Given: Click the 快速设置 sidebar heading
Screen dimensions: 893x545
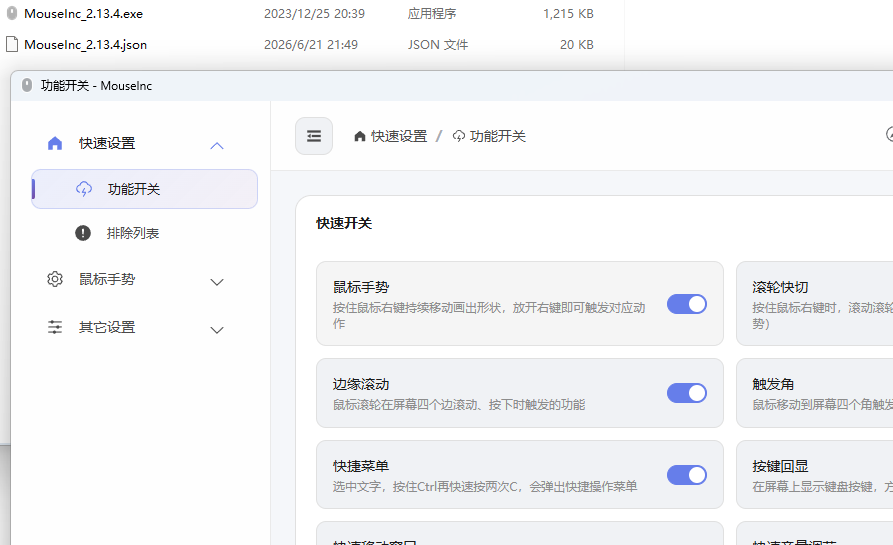Looking at the screenshot, I should point(107,143).
